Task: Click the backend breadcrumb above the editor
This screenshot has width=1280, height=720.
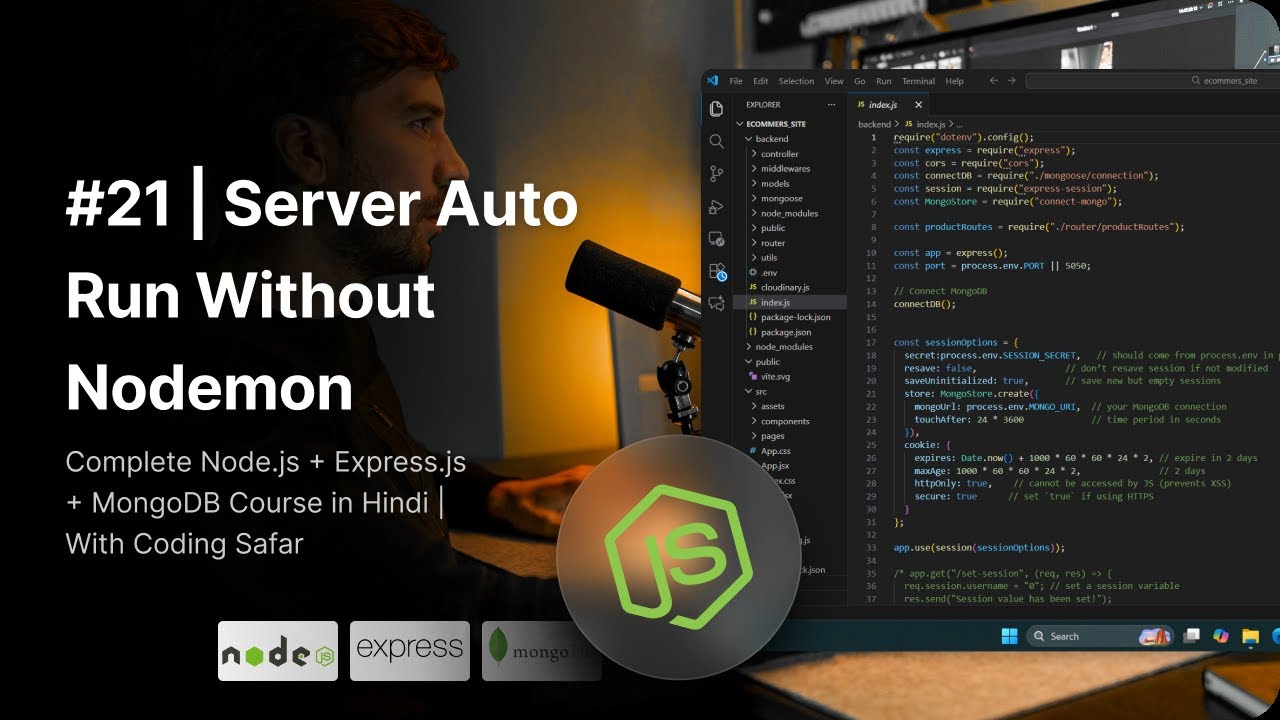Action: pyautogui.click(x=874, y=124)
